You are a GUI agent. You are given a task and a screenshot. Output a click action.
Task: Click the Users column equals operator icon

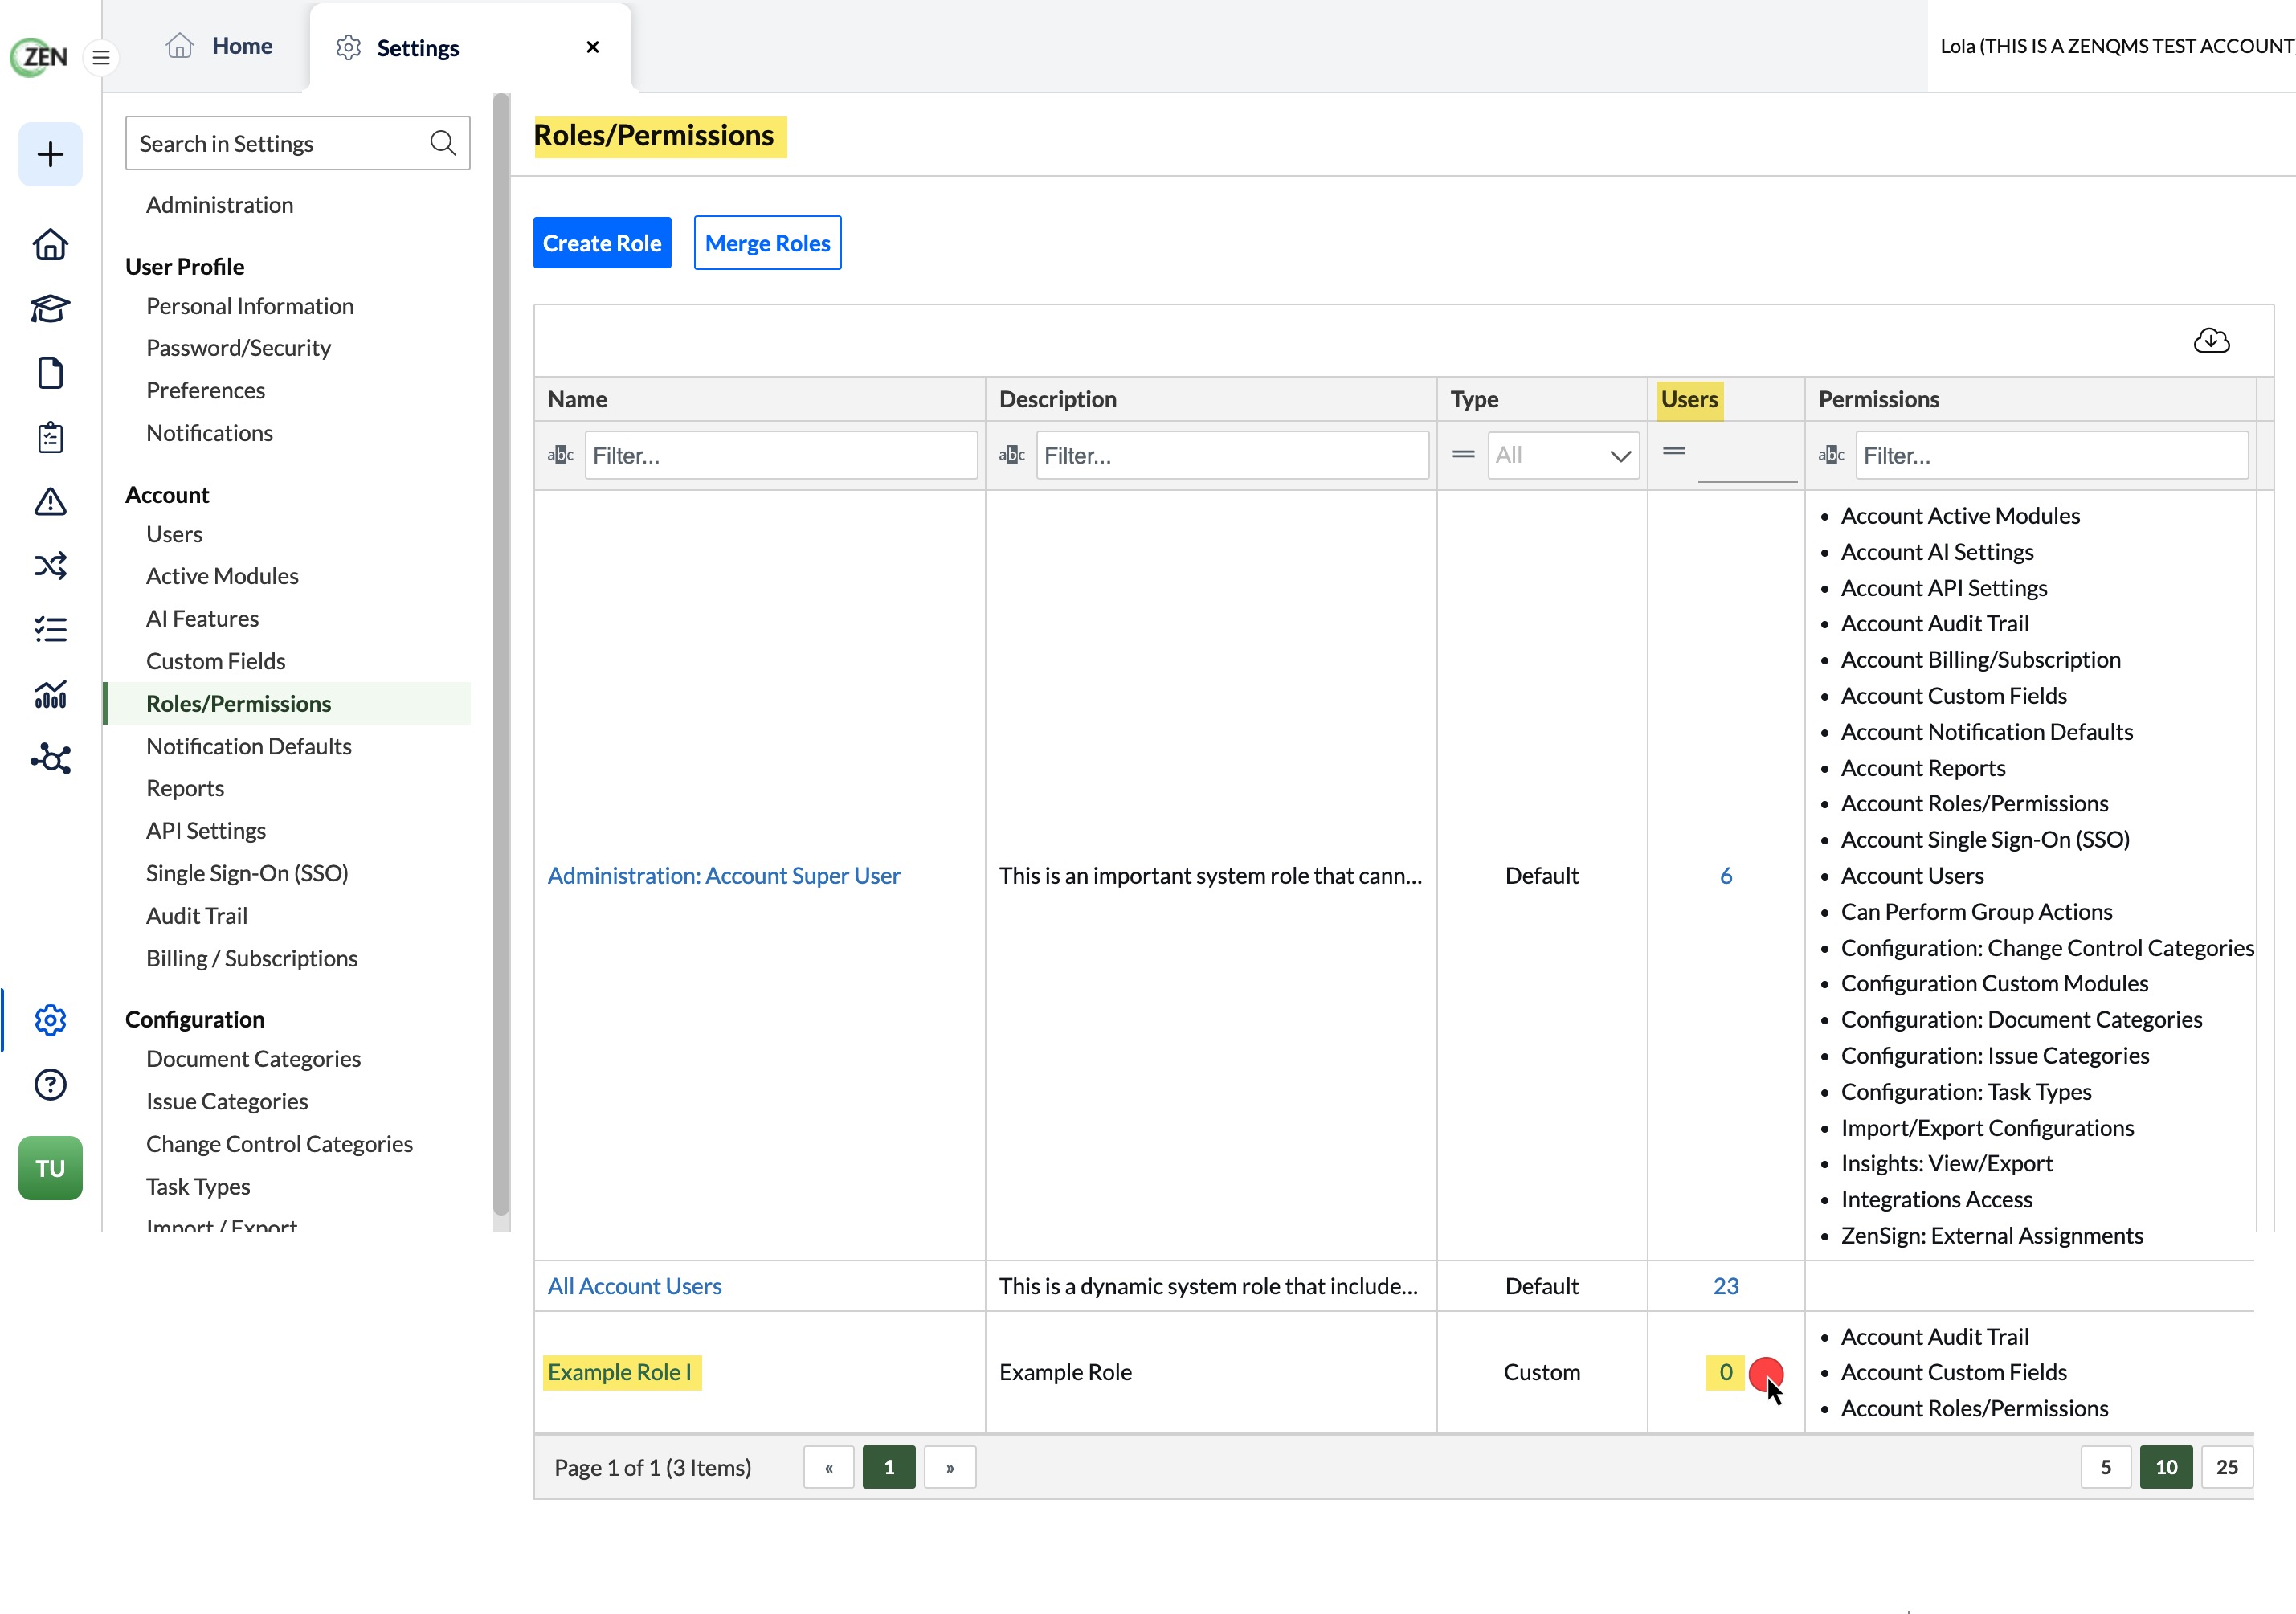click(x=1674, y=451)
